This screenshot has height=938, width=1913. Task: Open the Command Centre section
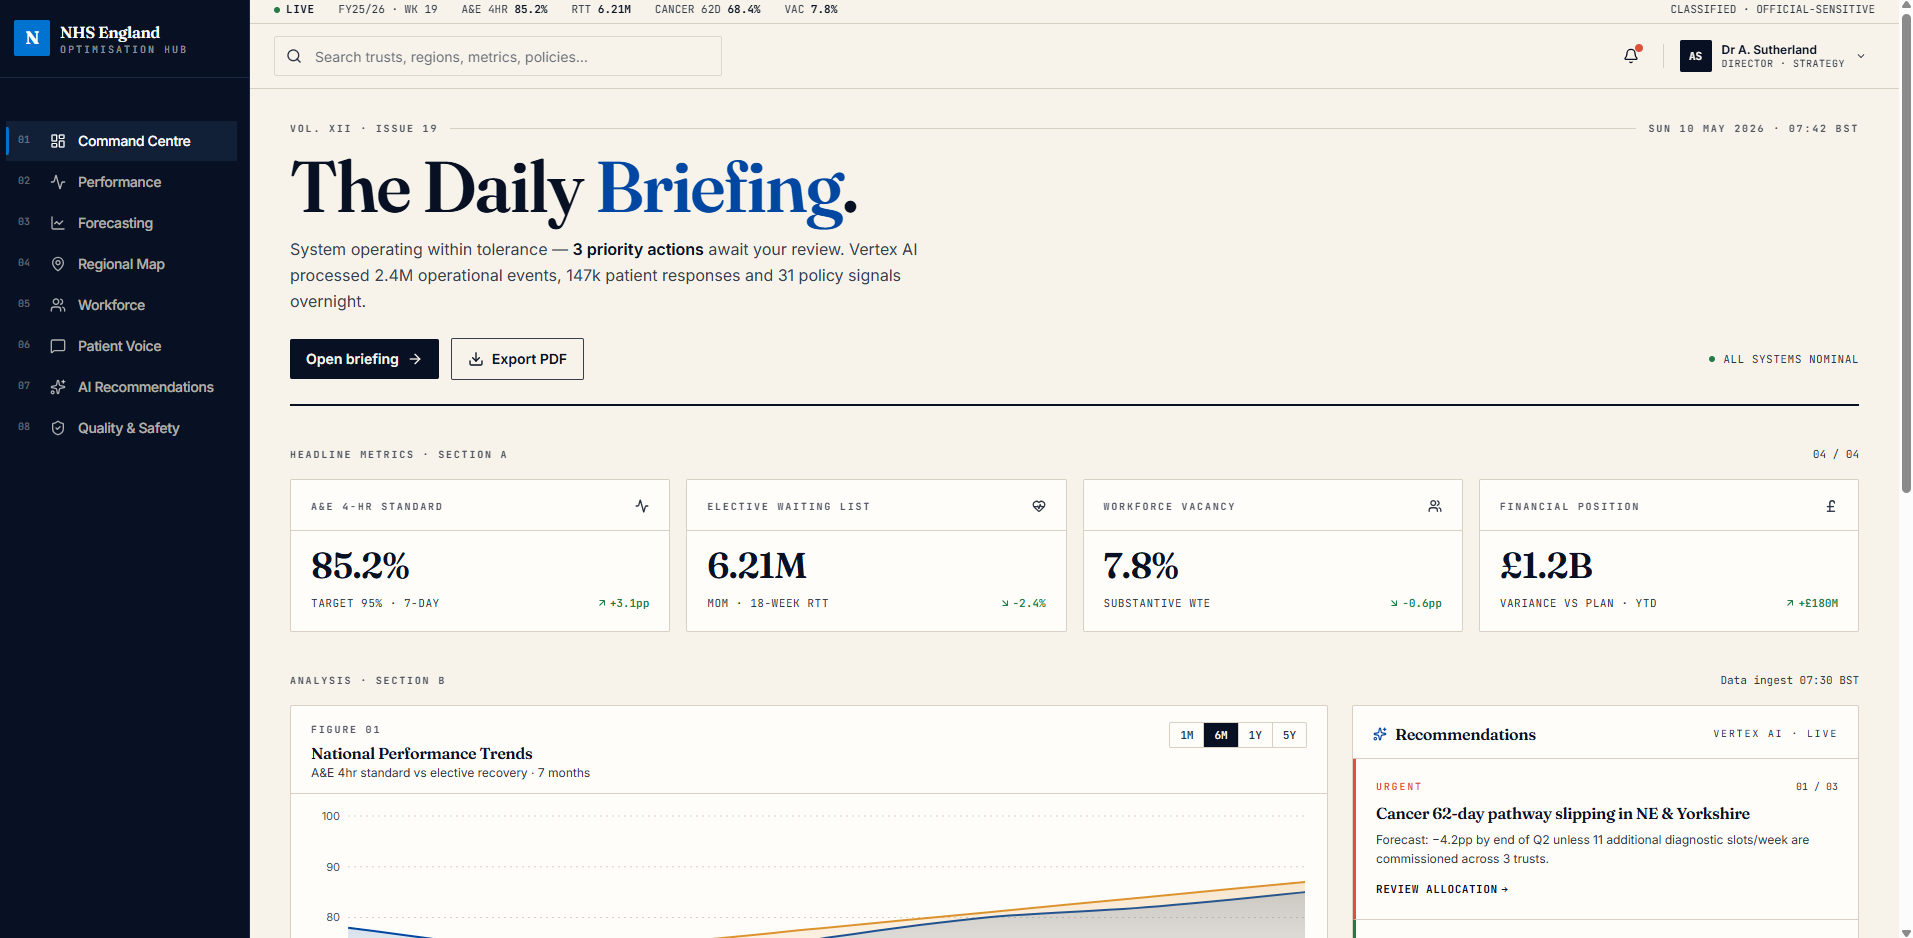pyautogui.click(x=122, y=141)
